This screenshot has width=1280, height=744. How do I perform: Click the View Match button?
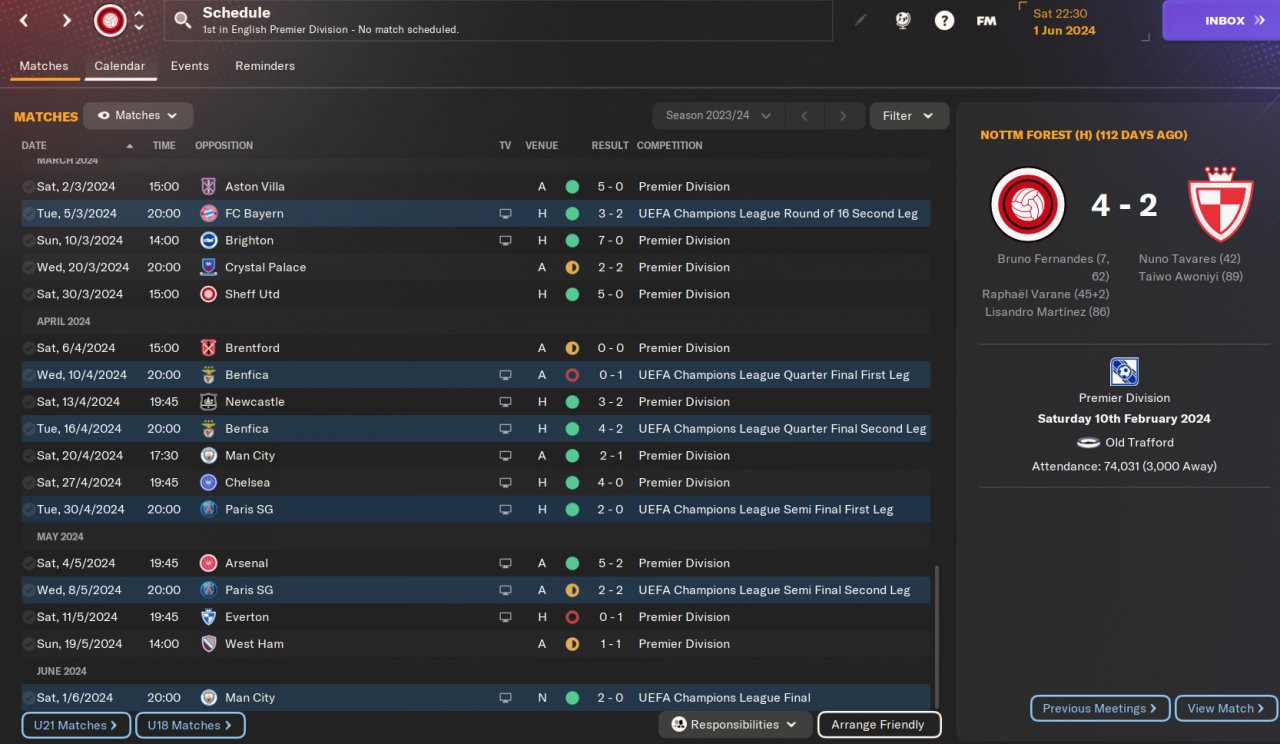(x=1226, y=709)
